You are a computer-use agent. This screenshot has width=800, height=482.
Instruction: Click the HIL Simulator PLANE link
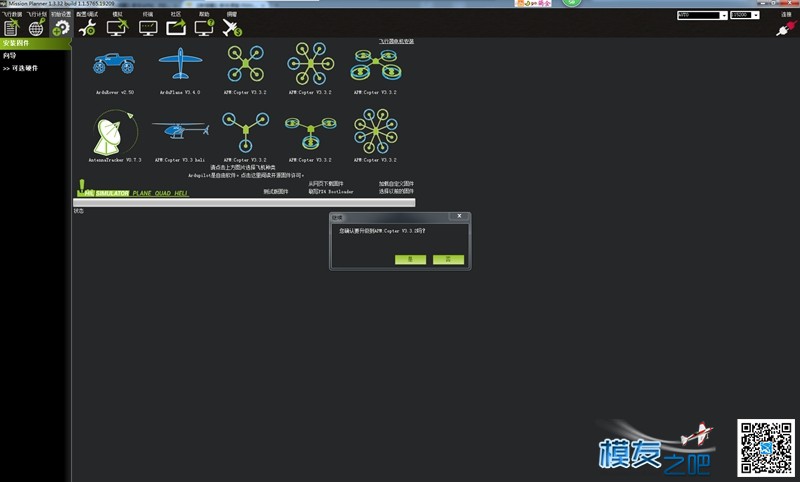coord(142,193)
